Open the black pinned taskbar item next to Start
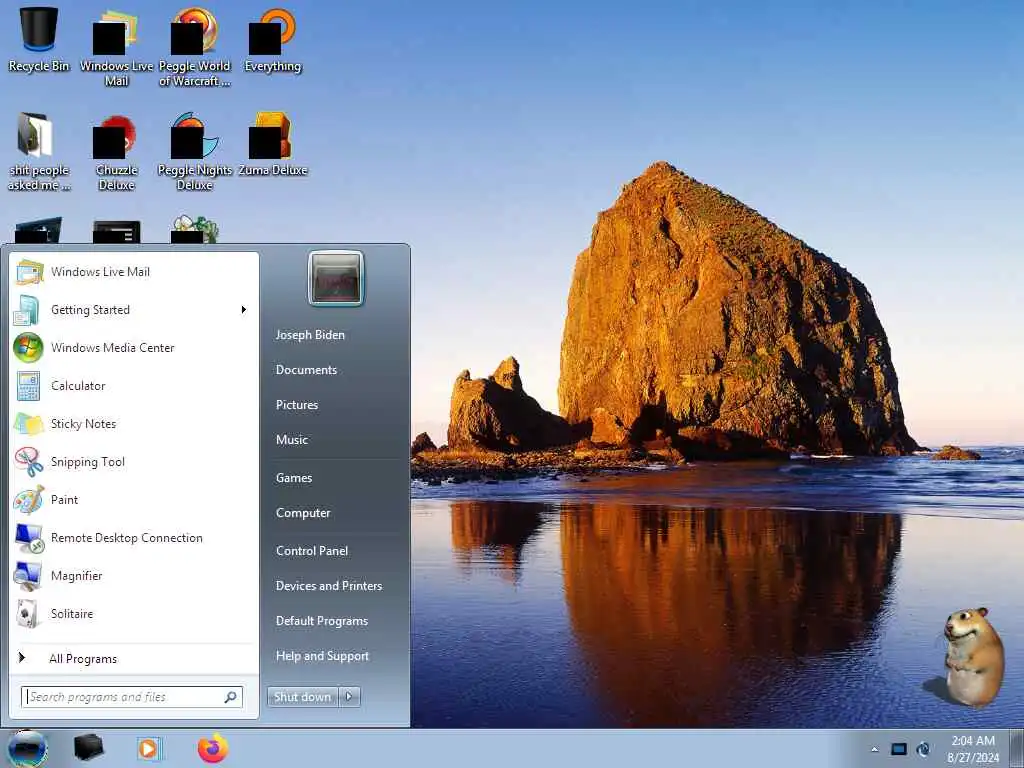The width and height of the screenshot is (1024, 768). tap(88, 748)
